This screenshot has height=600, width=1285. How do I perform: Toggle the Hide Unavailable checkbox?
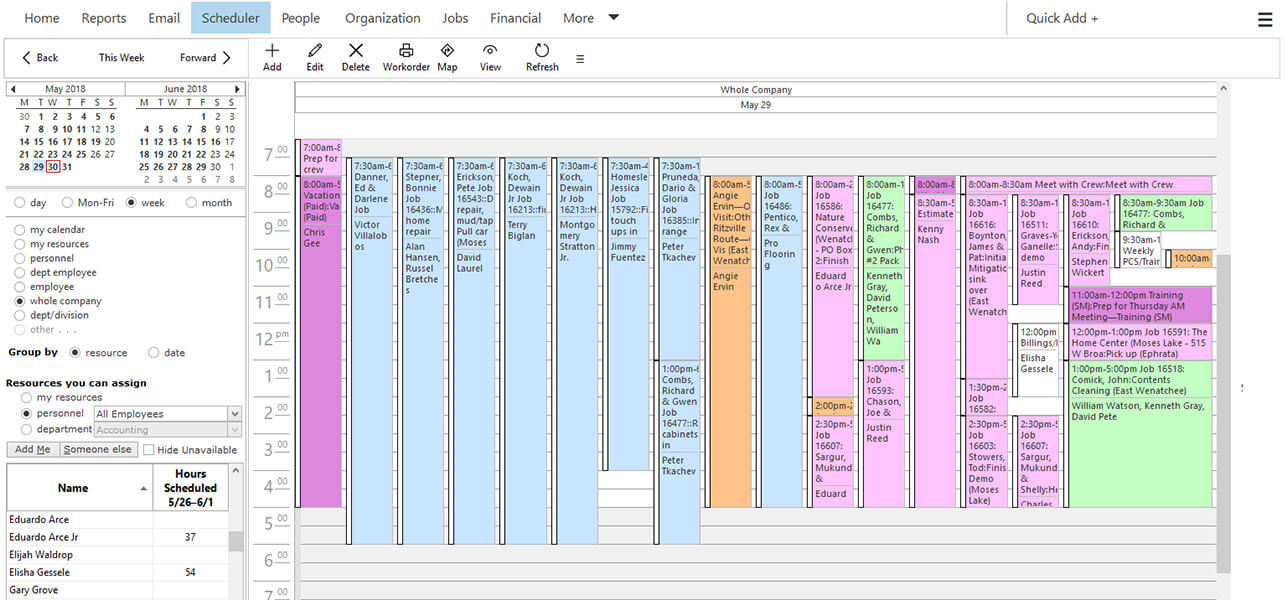point(149,450)
